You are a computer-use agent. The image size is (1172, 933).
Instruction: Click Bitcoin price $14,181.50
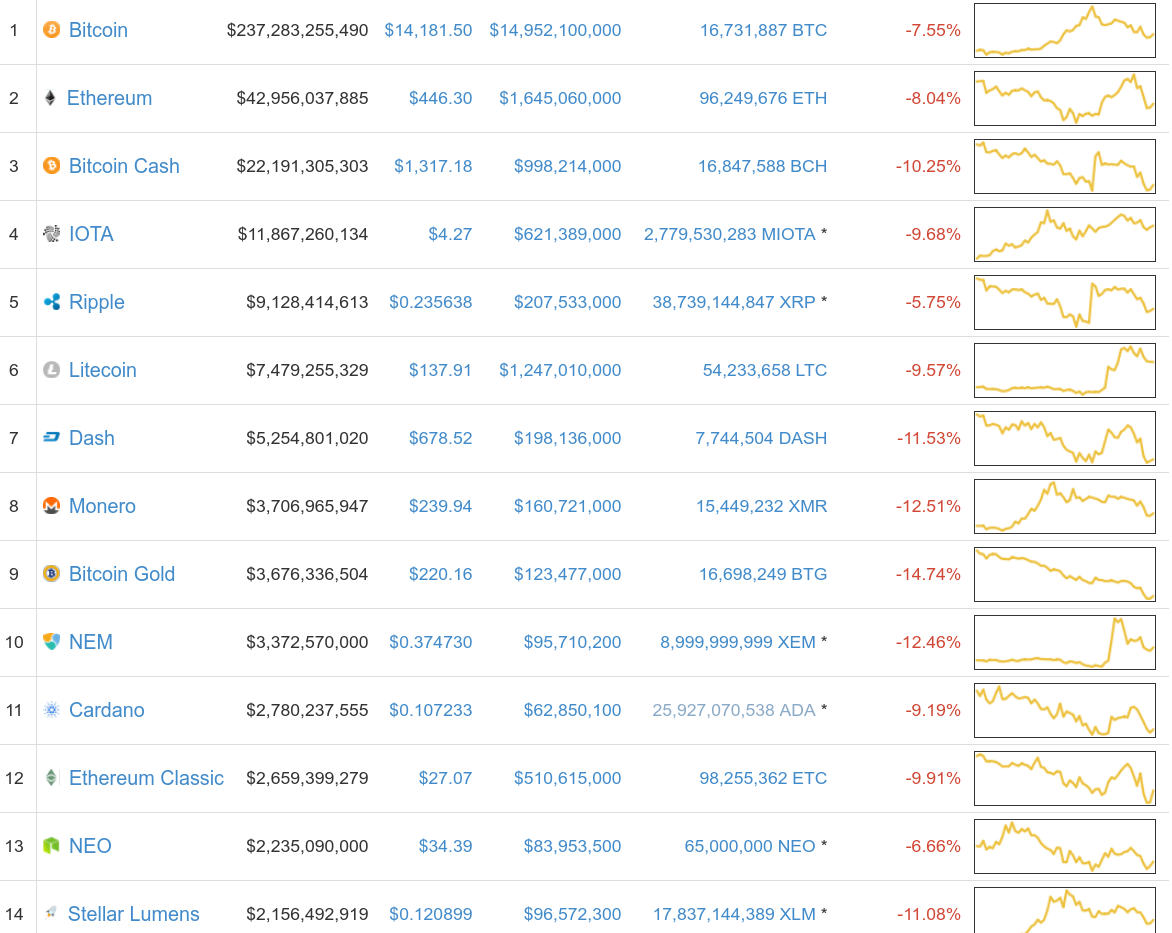pyautogui.click(x=428, y=31)
